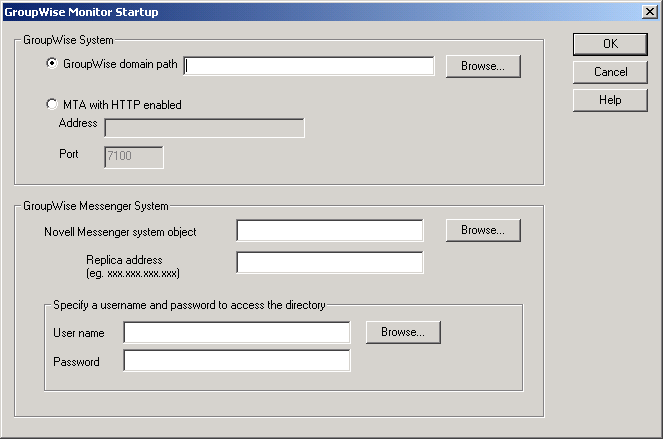Choose the MTA with HTTP enabled option
663x439 pixels.
(53, 104)
